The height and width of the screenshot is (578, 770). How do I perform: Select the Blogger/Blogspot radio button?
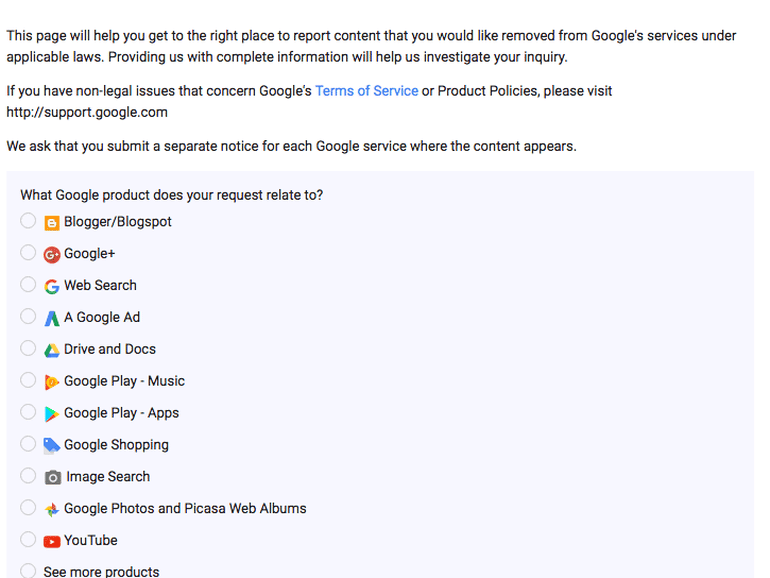pos(28,221)
